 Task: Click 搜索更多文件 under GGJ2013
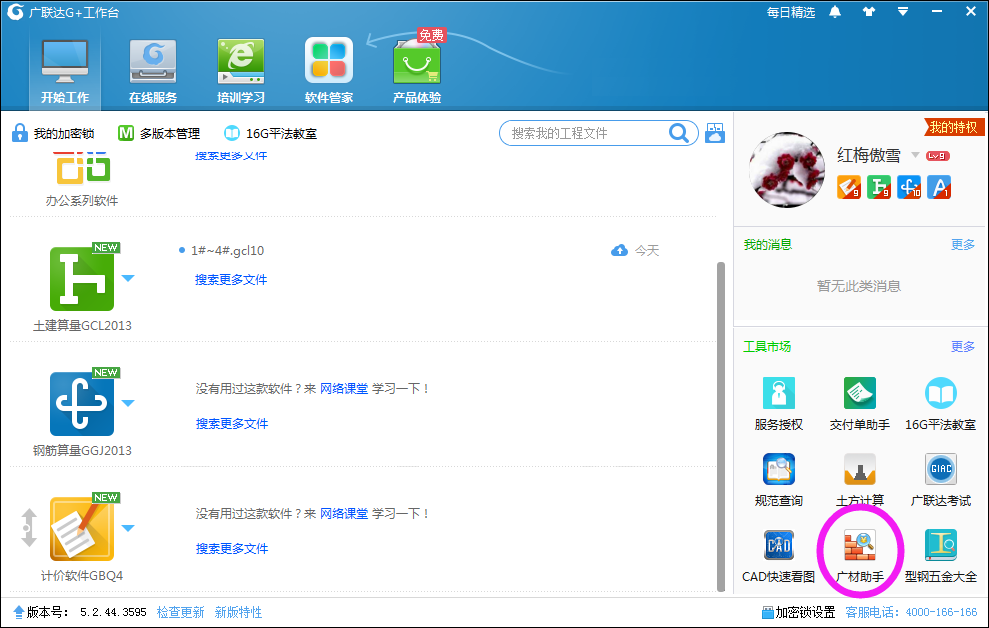[x=231, y=424]
